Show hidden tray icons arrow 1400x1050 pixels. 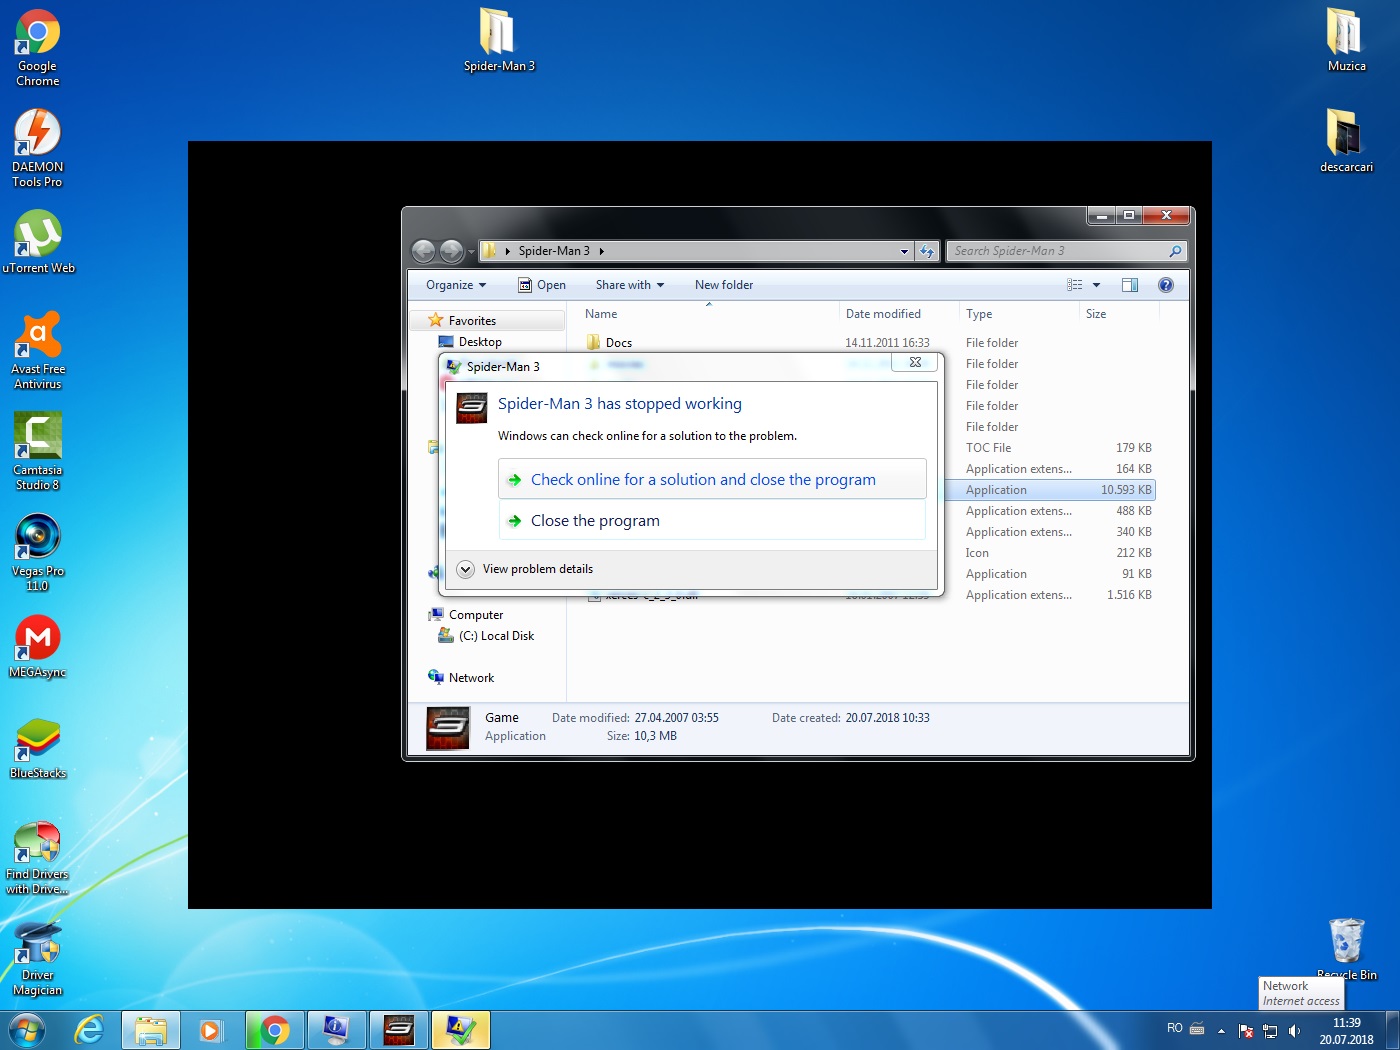[x=1221, y=1030]
